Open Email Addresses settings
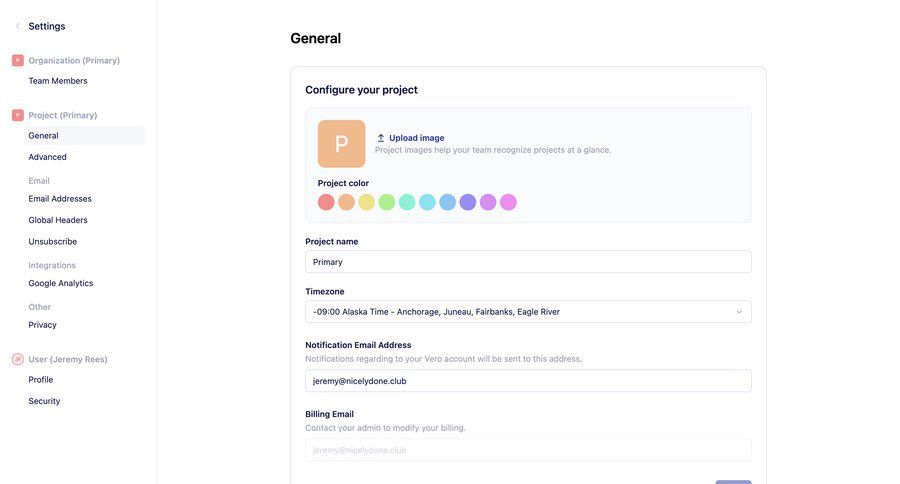Screen dimensions: 900x484 [60, 199]
